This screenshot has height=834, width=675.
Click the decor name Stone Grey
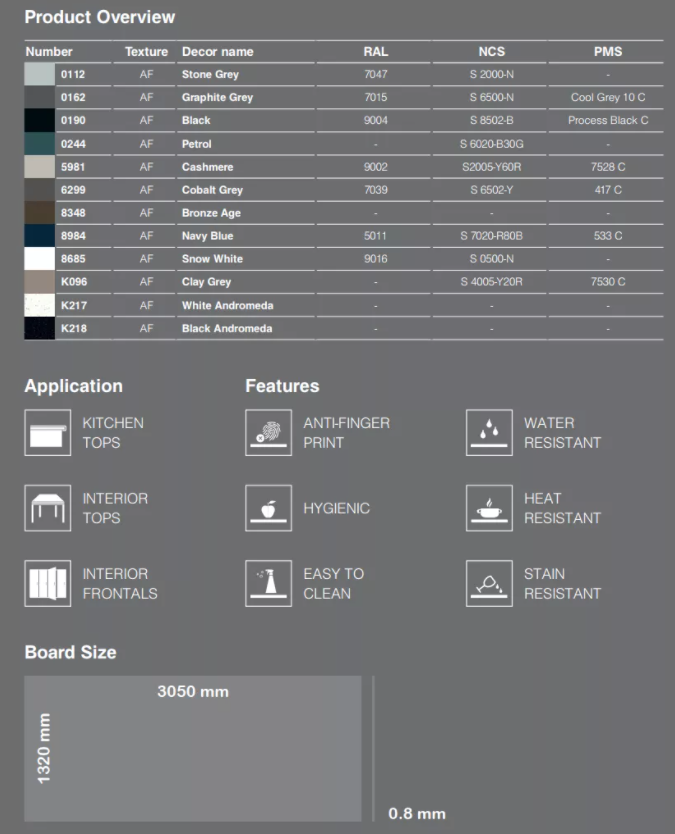pyautogui.click(x=210, y=74)
